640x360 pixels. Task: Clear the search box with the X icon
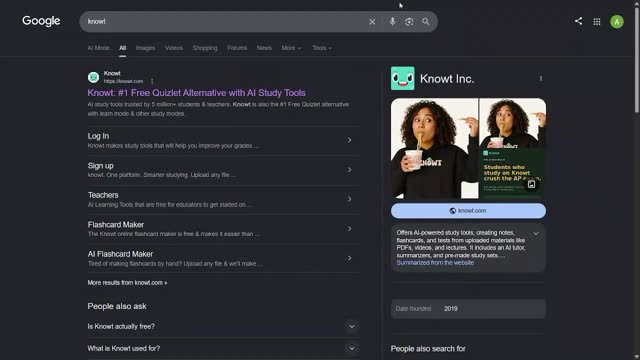pos(372,22)
